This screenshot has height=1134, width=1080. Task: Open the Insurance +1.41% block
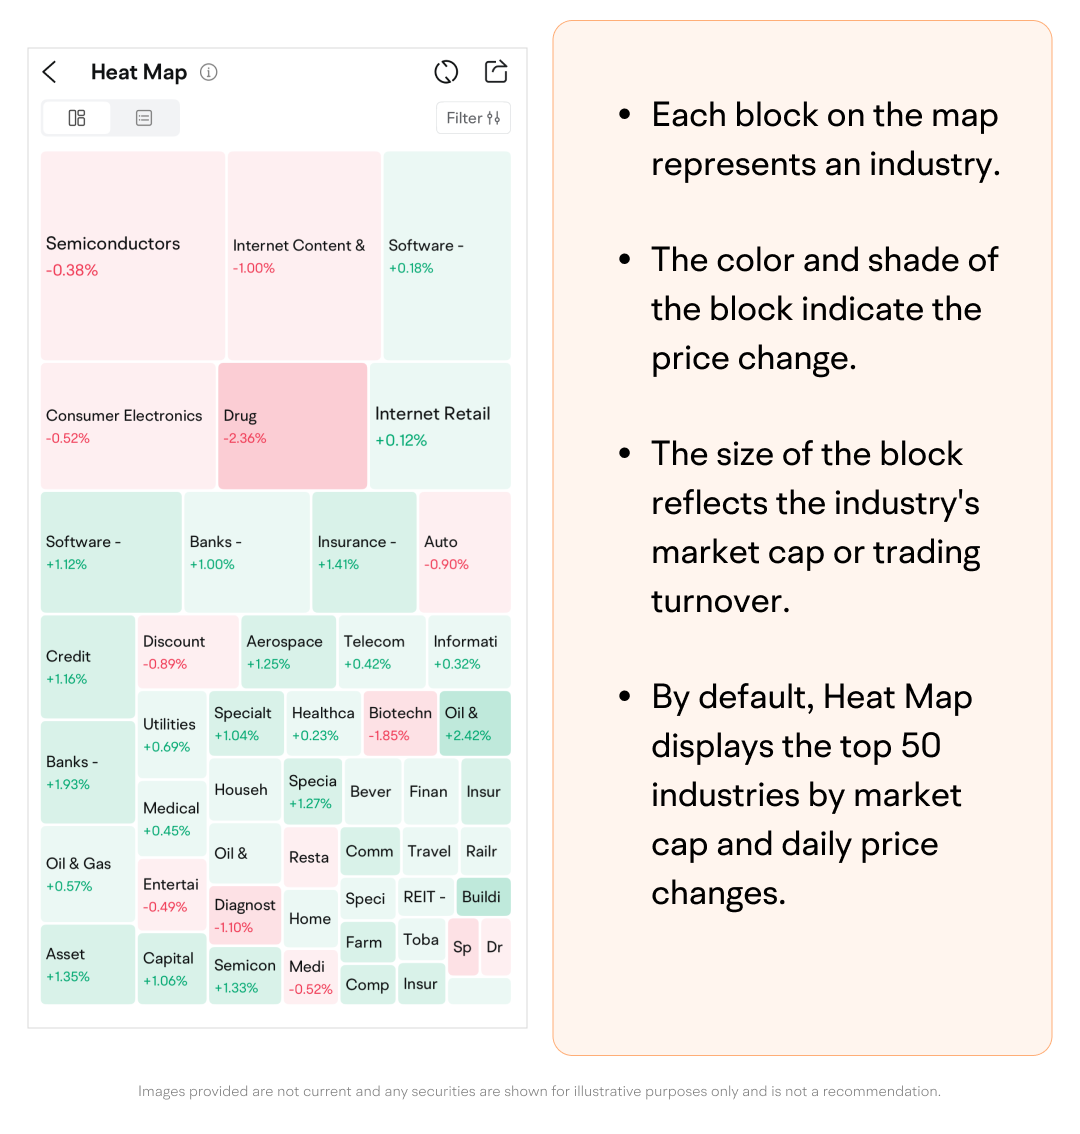click(x=364, y=552)
